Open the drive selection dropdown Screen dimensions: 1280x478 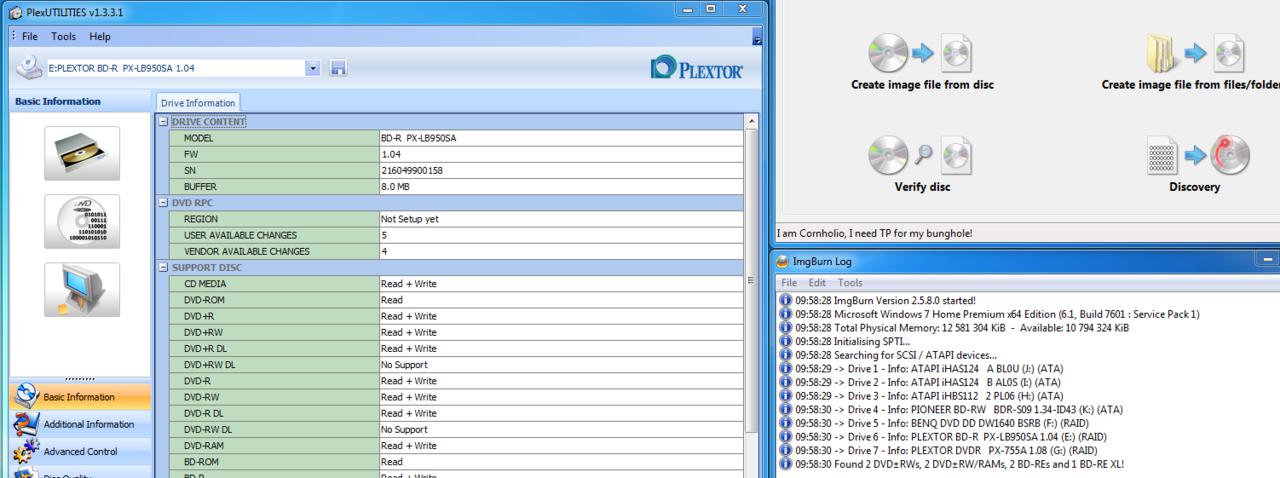[x=313, y=68]
